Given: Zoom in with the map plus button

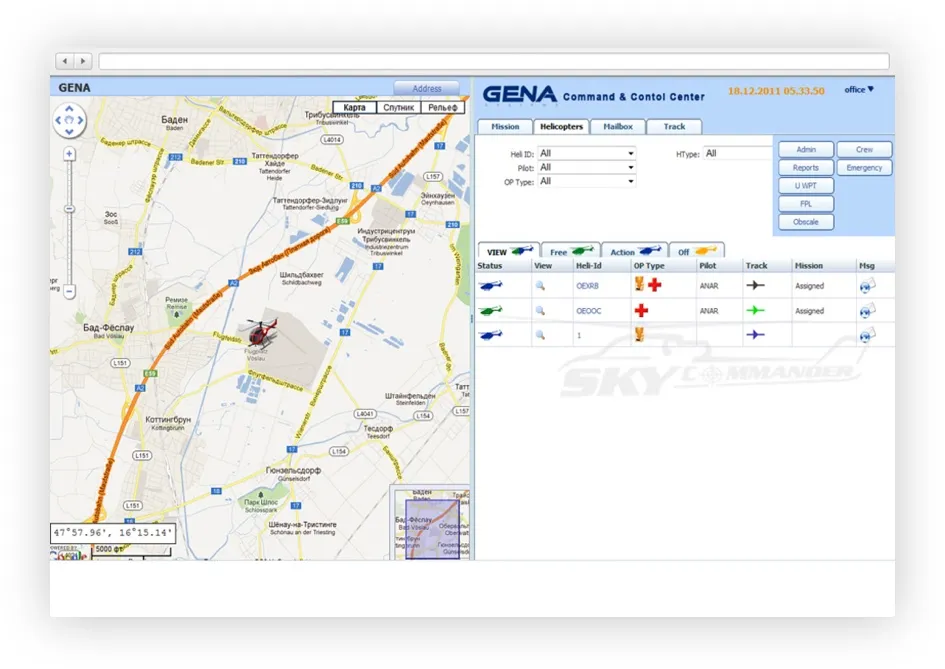Looking at the screenshot, I should click(69, 154).
